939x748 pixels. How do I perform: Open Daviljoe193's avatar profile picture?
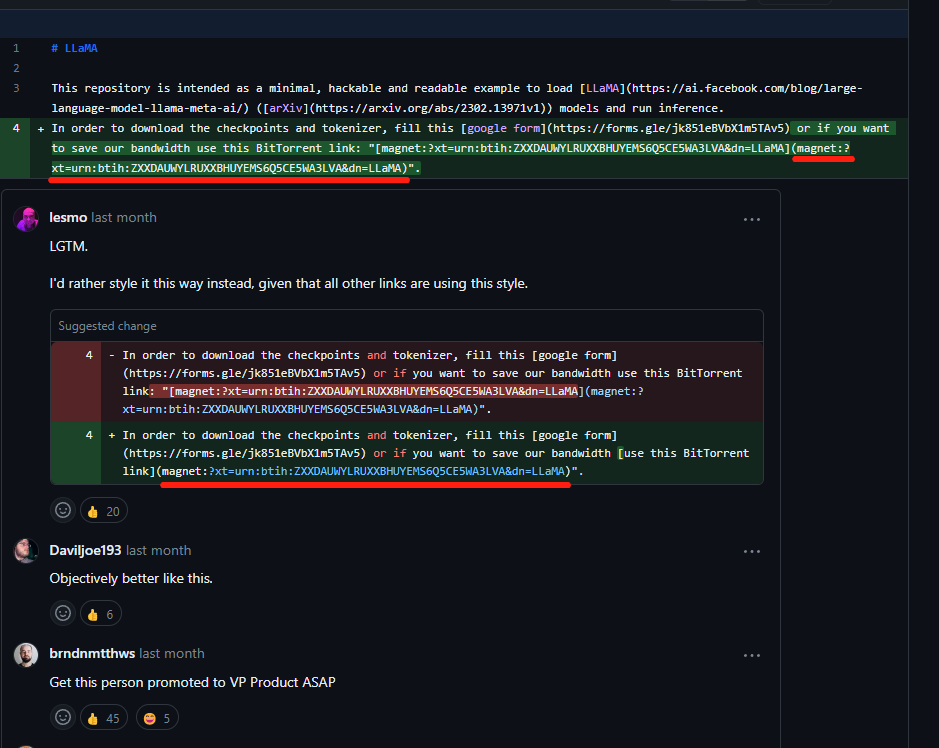pyautogui.click(x=26, y=551)
